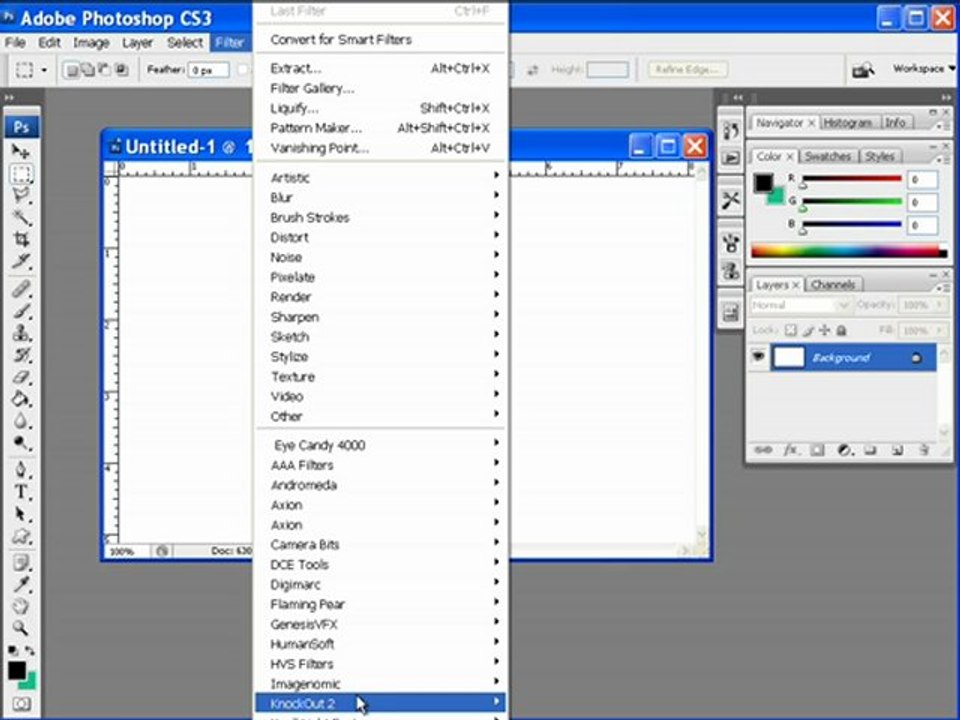Enable Lock all in Layers panel
Viewport: 960px width, 720px height.
[x=841, y=331]
